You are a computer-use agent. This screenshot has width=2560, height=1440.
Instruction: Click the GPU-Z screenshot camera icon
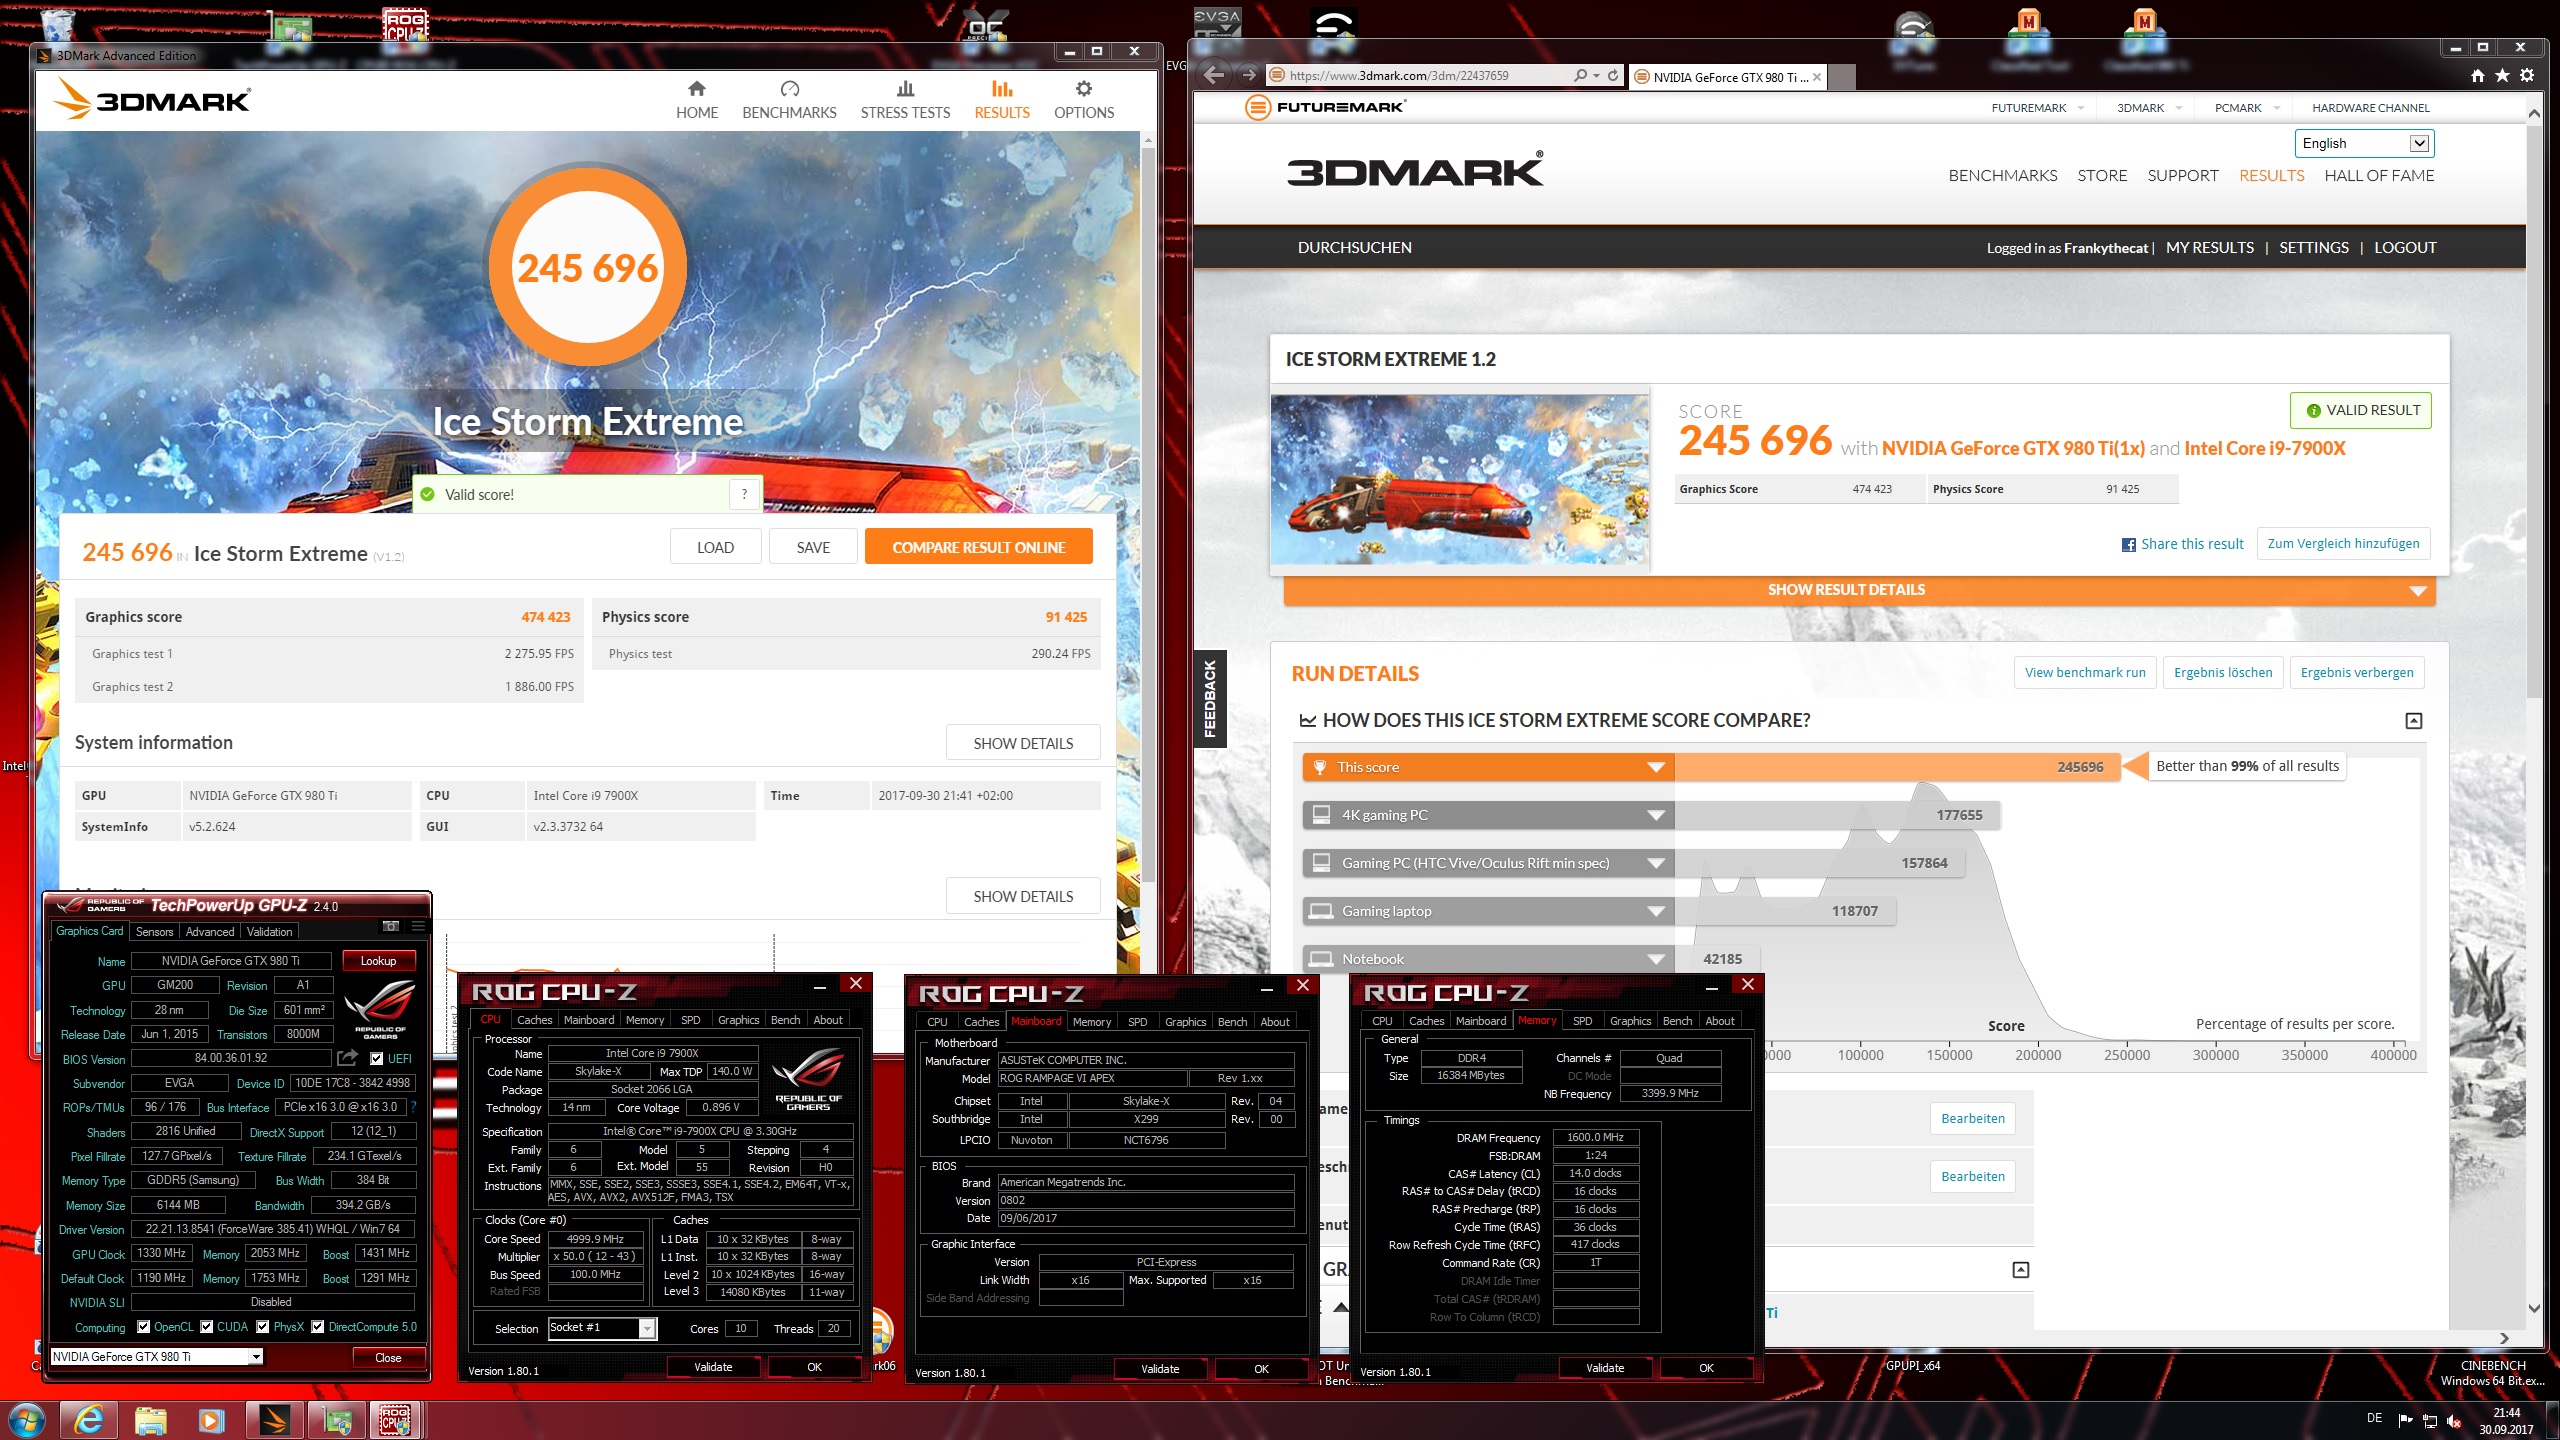click(391, 926)
